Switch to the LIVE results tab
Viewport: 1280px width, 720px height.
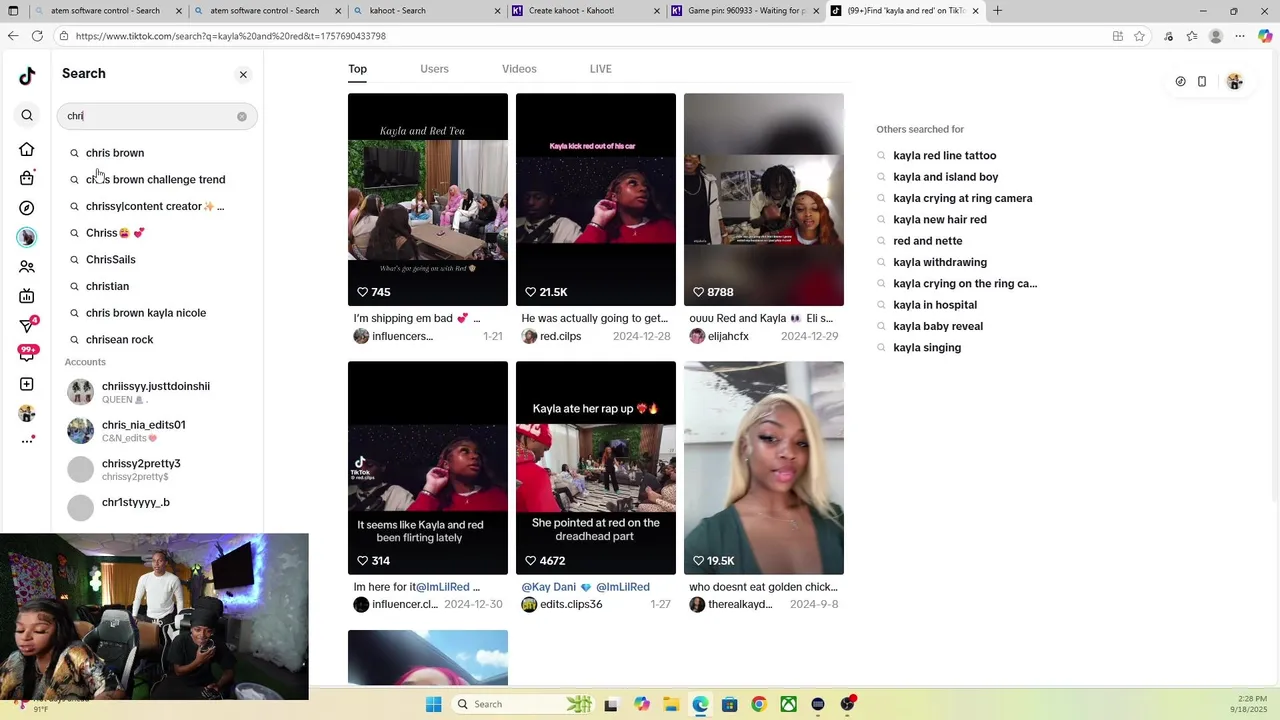[x=601, y=69]
